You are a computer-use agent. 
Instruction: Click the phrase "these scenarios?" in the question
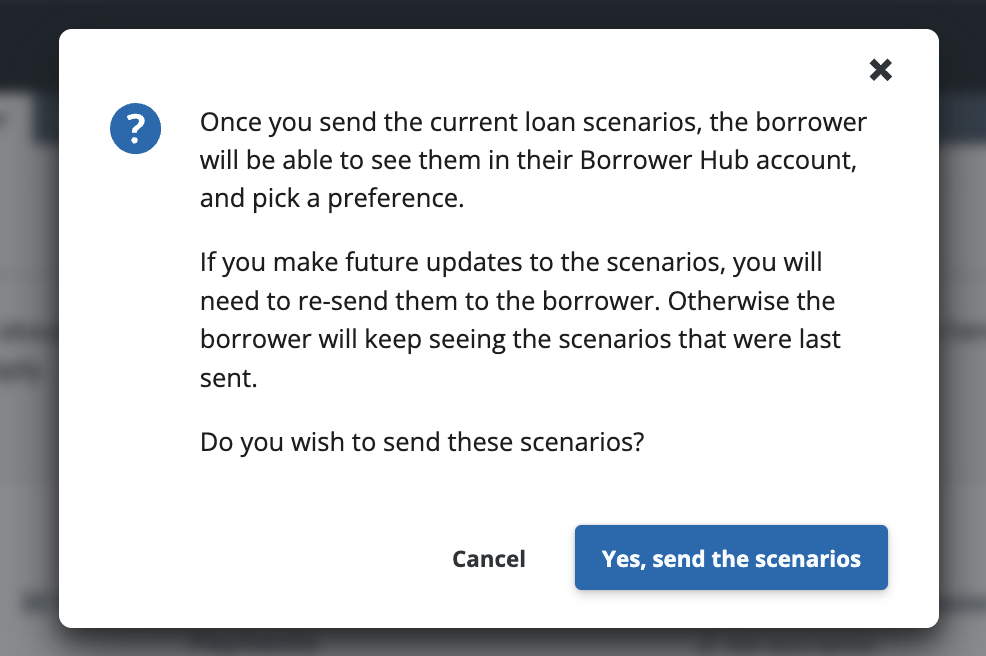tap(547, 441)
